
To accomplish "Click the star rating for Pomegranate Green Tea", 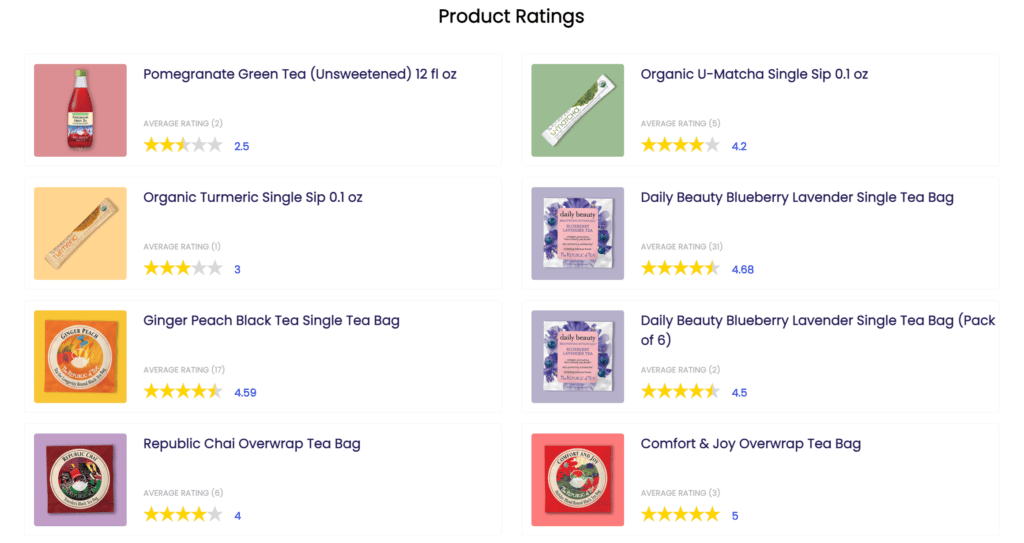I will click(x=183, y=145).
